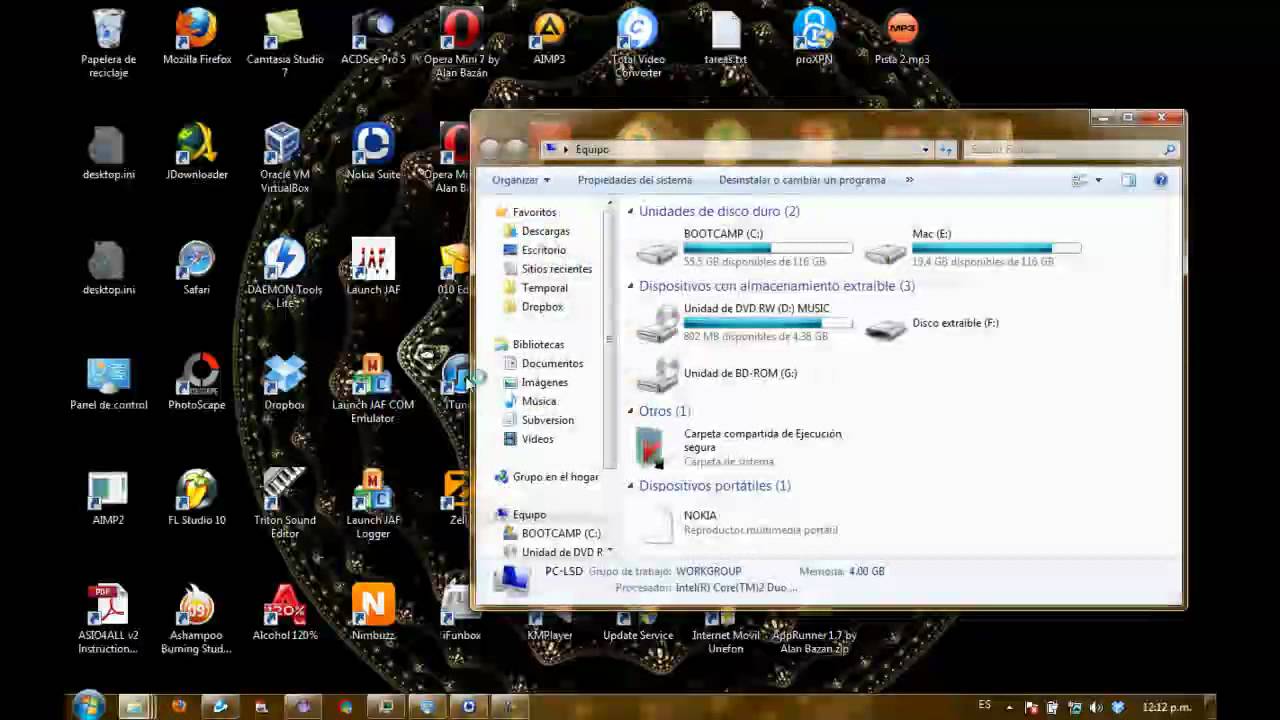Viewport: 1280px width, 720px height.
Task: Select the tareas.txt file on desktop
Action: [726, 38]
